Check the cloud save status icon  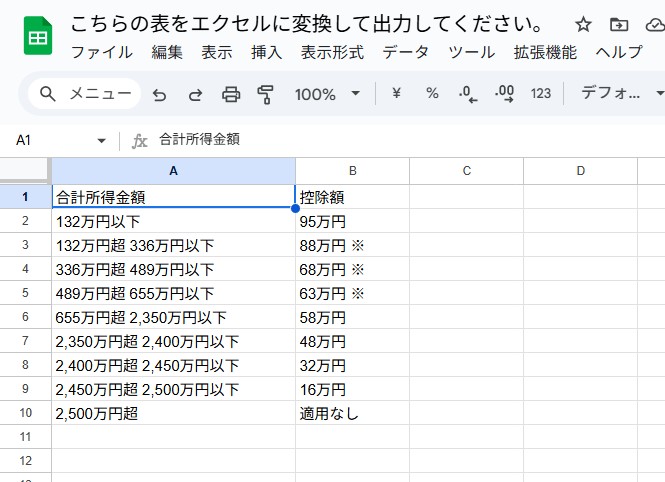click(x=655, y=25)
